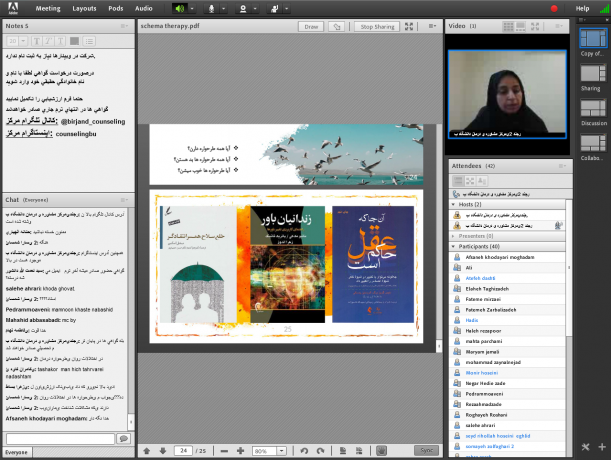Select the Discussion layout thumbnail
The height and width of the screenshot is (460, 611).
[593, 108]
